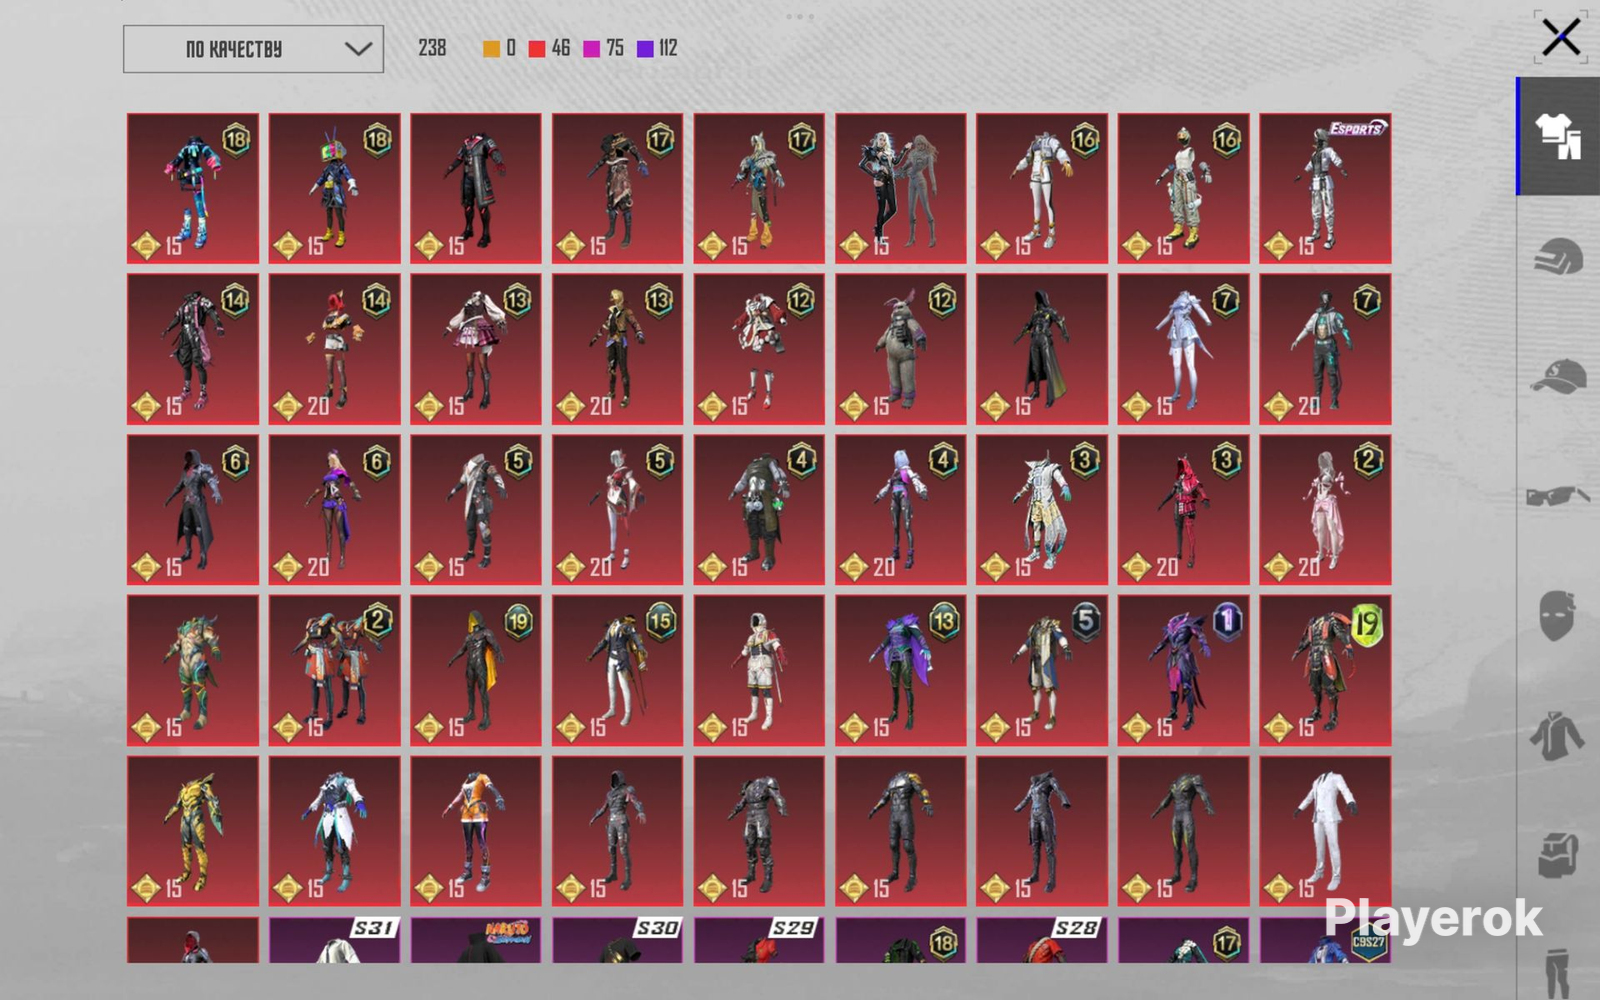Select the outfit with green badge 19

1325,671
